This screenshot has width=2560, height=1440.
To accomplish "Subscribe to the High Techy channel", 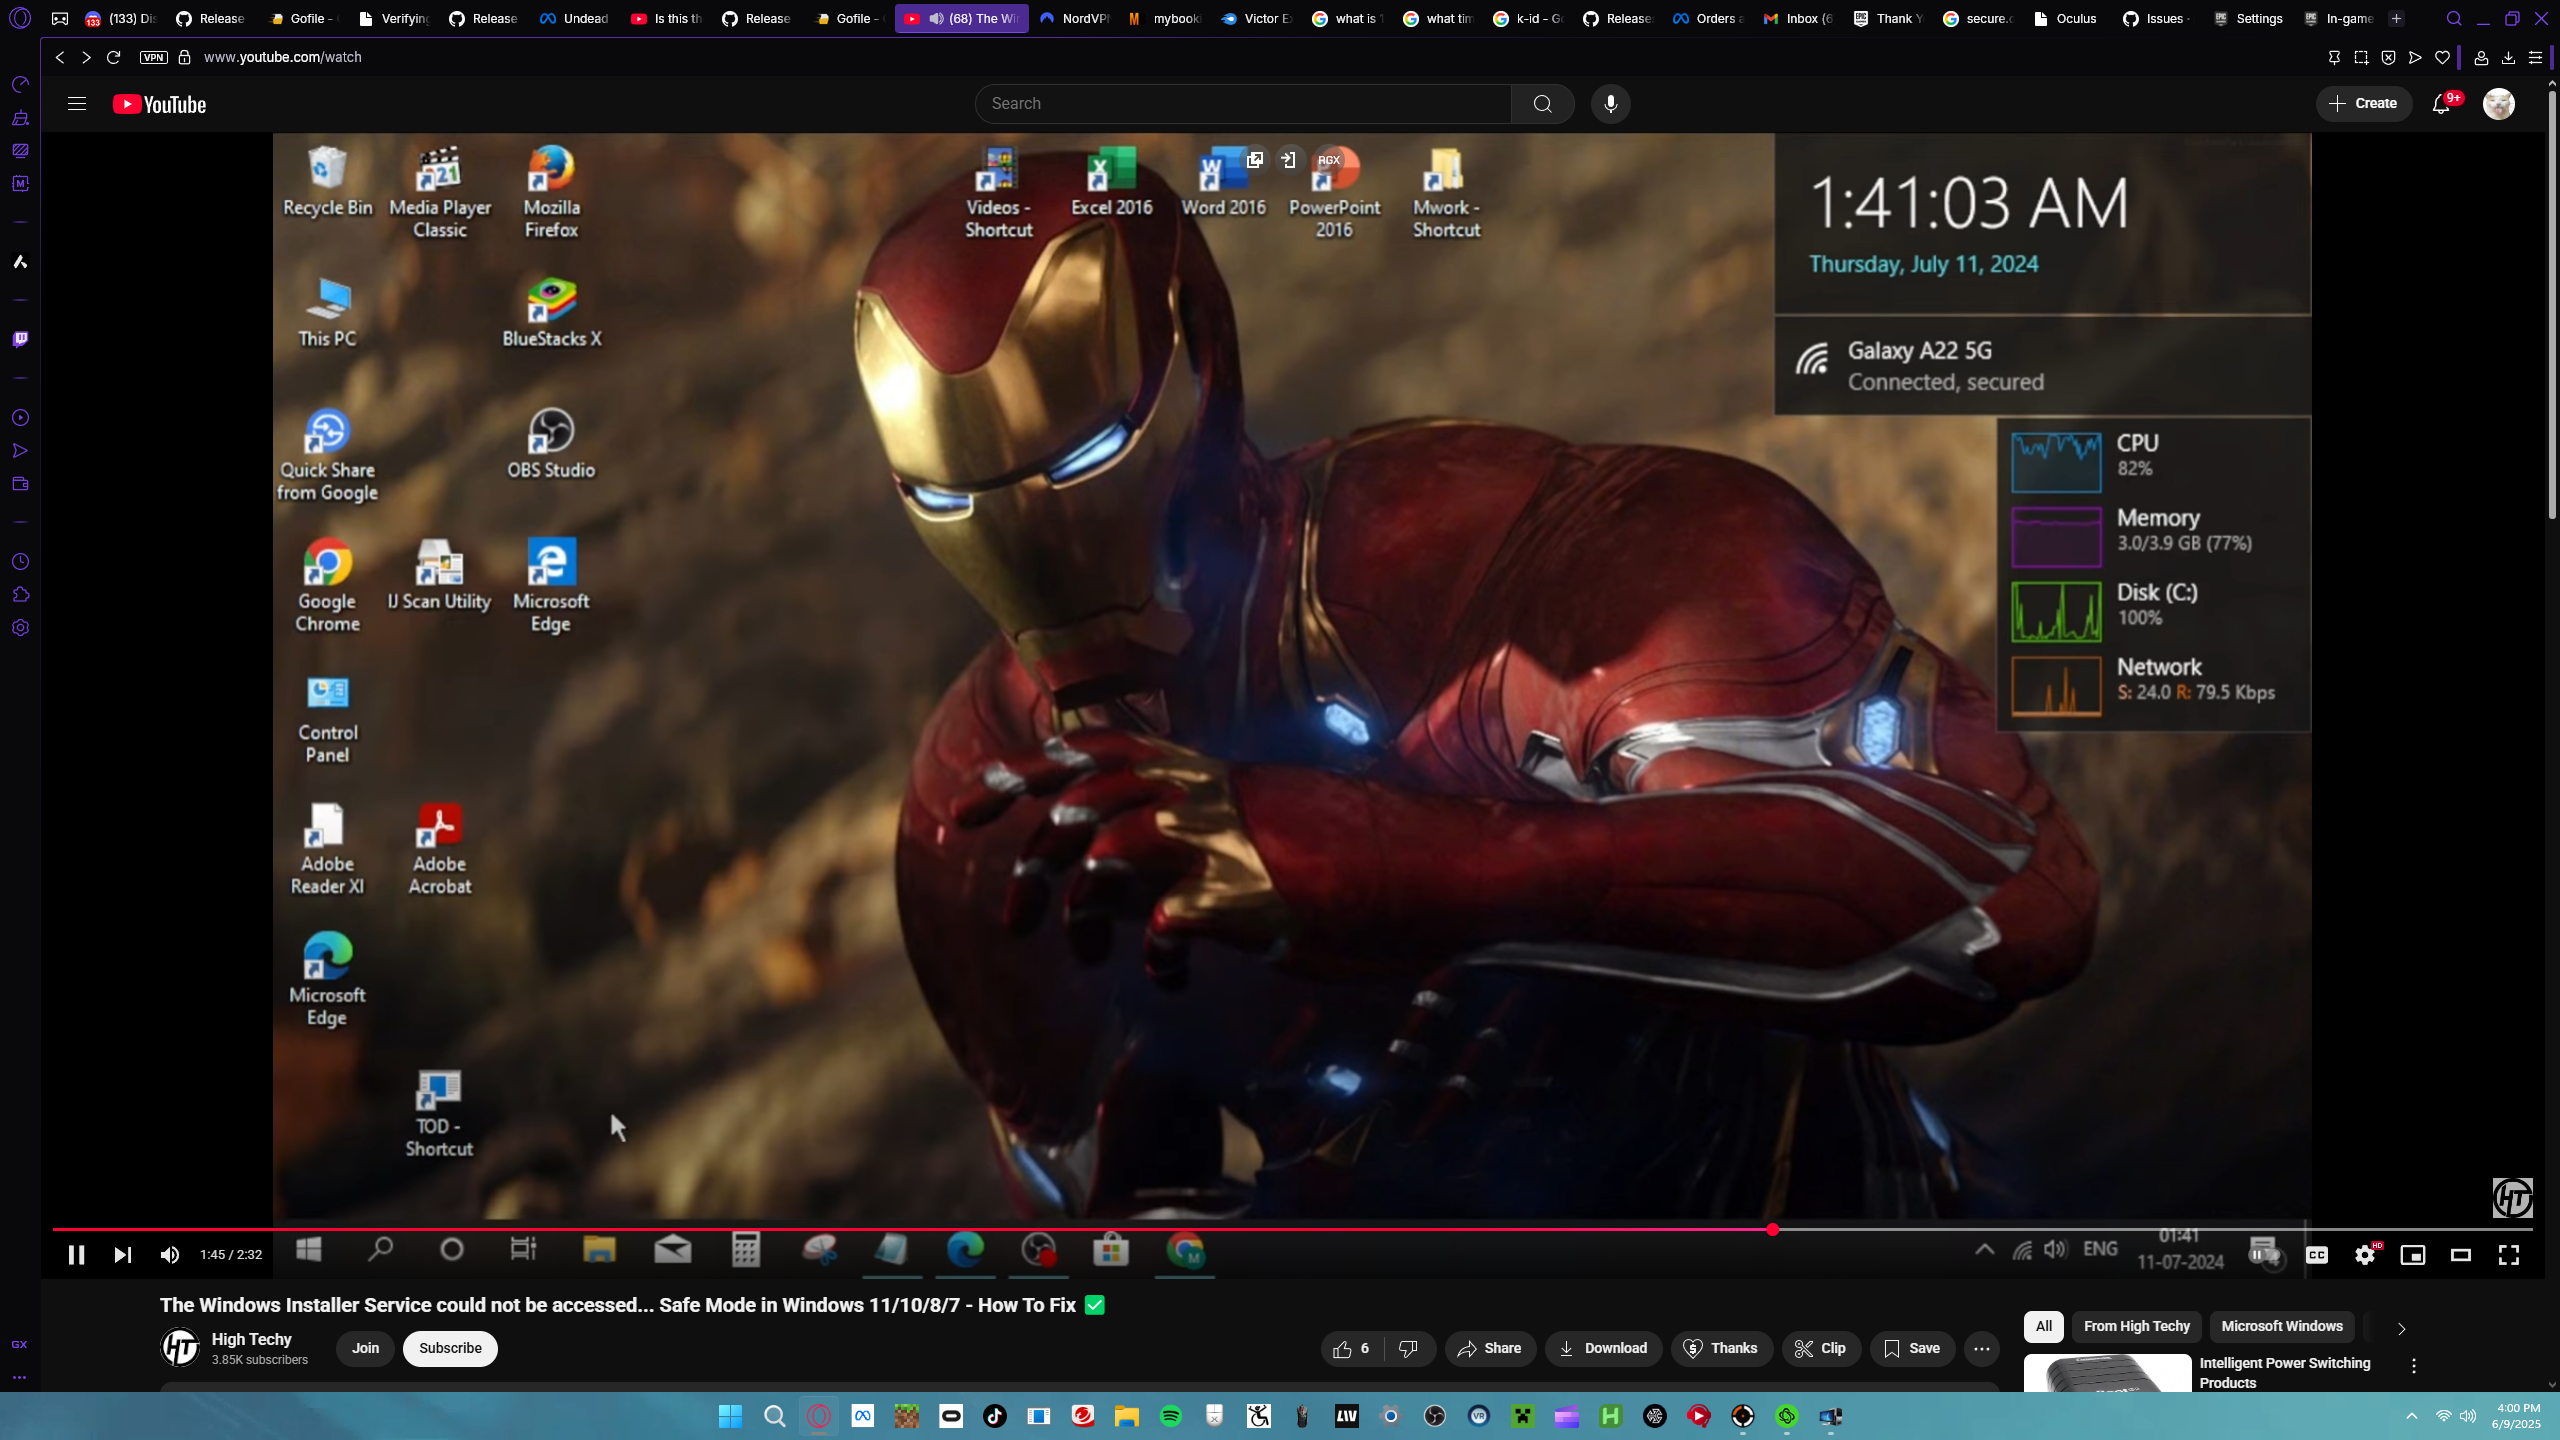I will tap(450, 1348).
